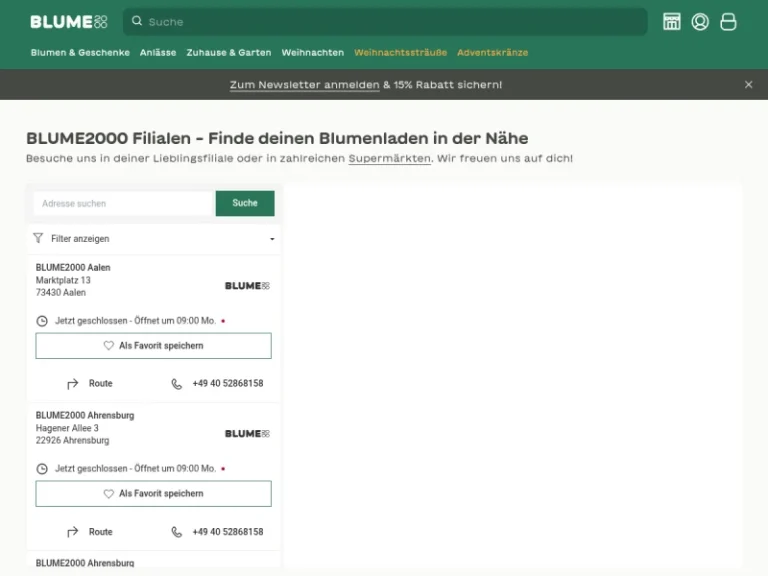Follow the Supermärkten link
The width and height of the screenshot is (768, 576).
click(390, 159)
